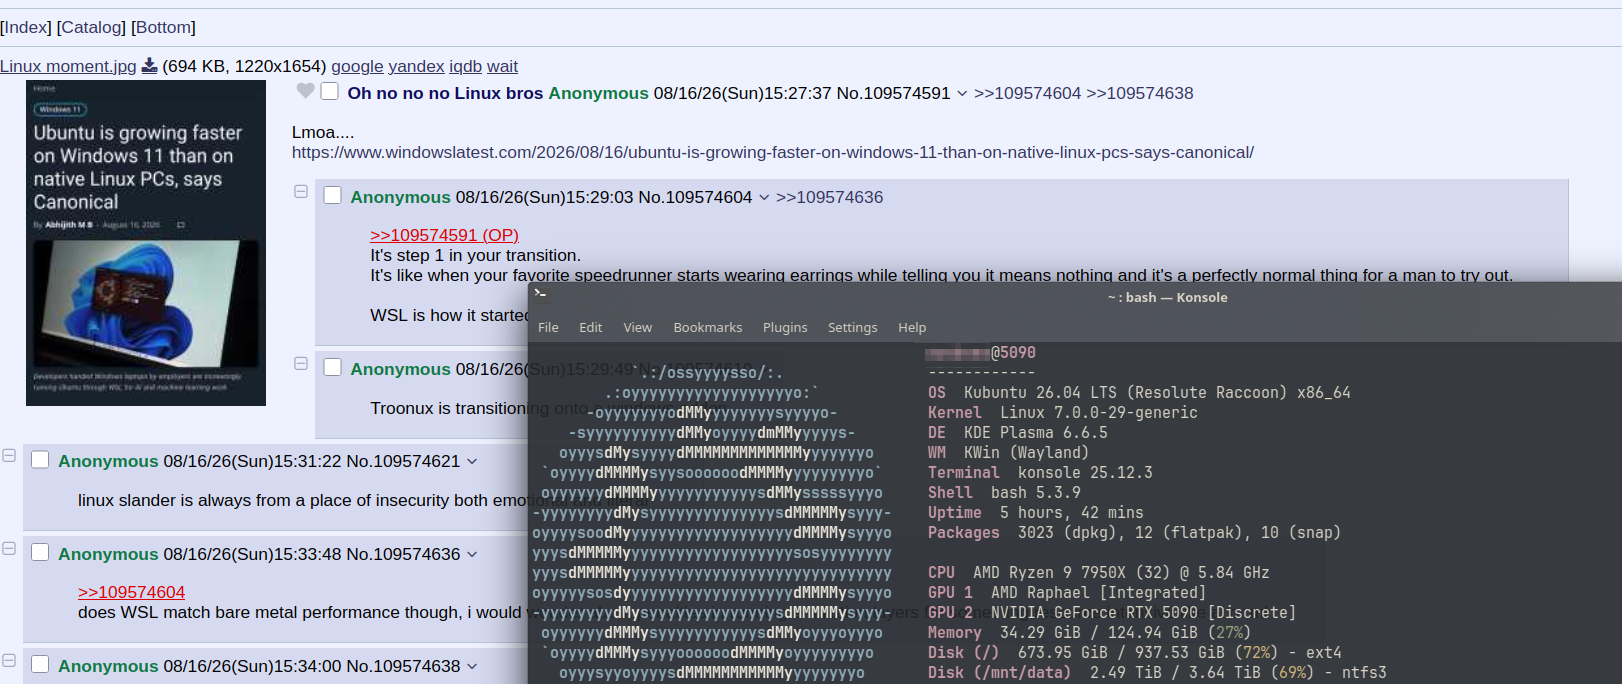
Task: Click the red >>109574591 (OP) quote link
Action: (444, 235)
